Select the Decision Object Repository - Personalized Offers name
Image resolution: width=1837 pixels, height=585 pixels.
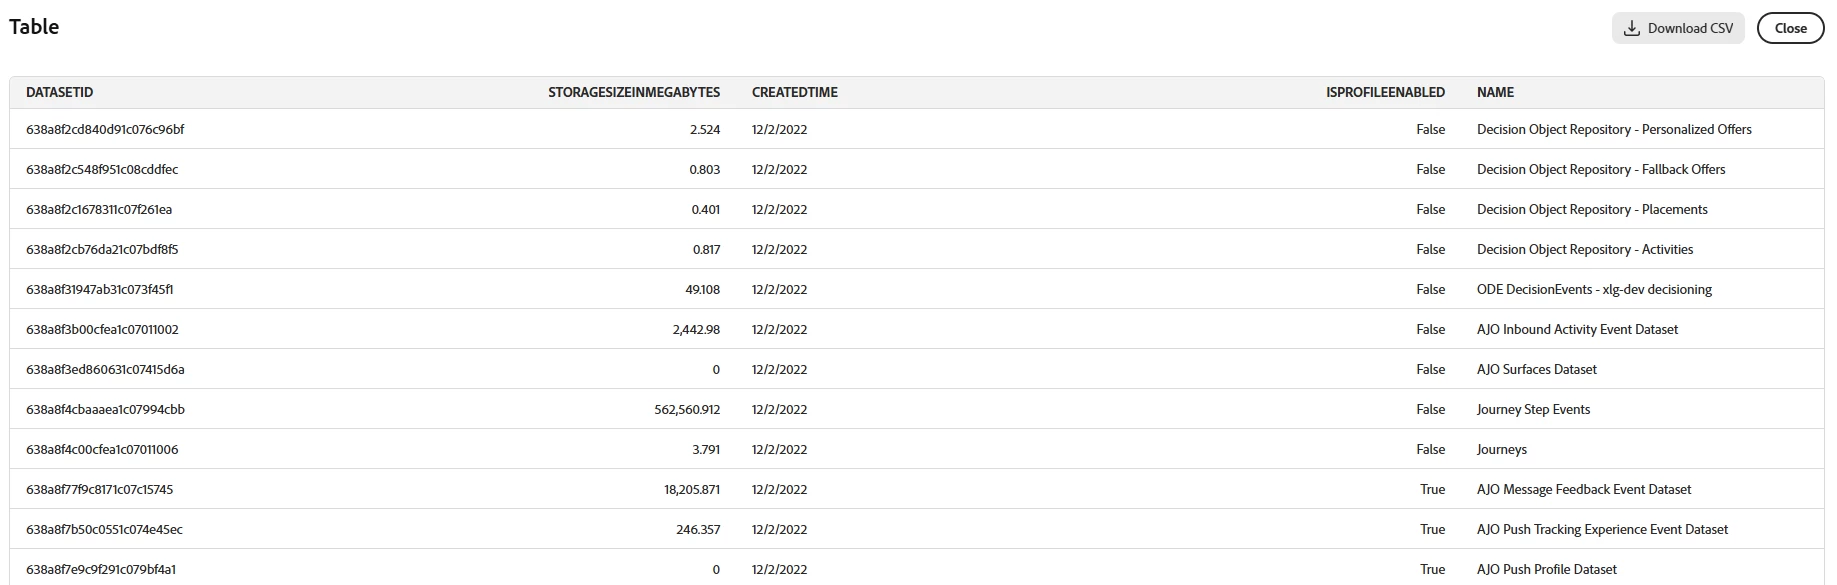coord(1614,129)
